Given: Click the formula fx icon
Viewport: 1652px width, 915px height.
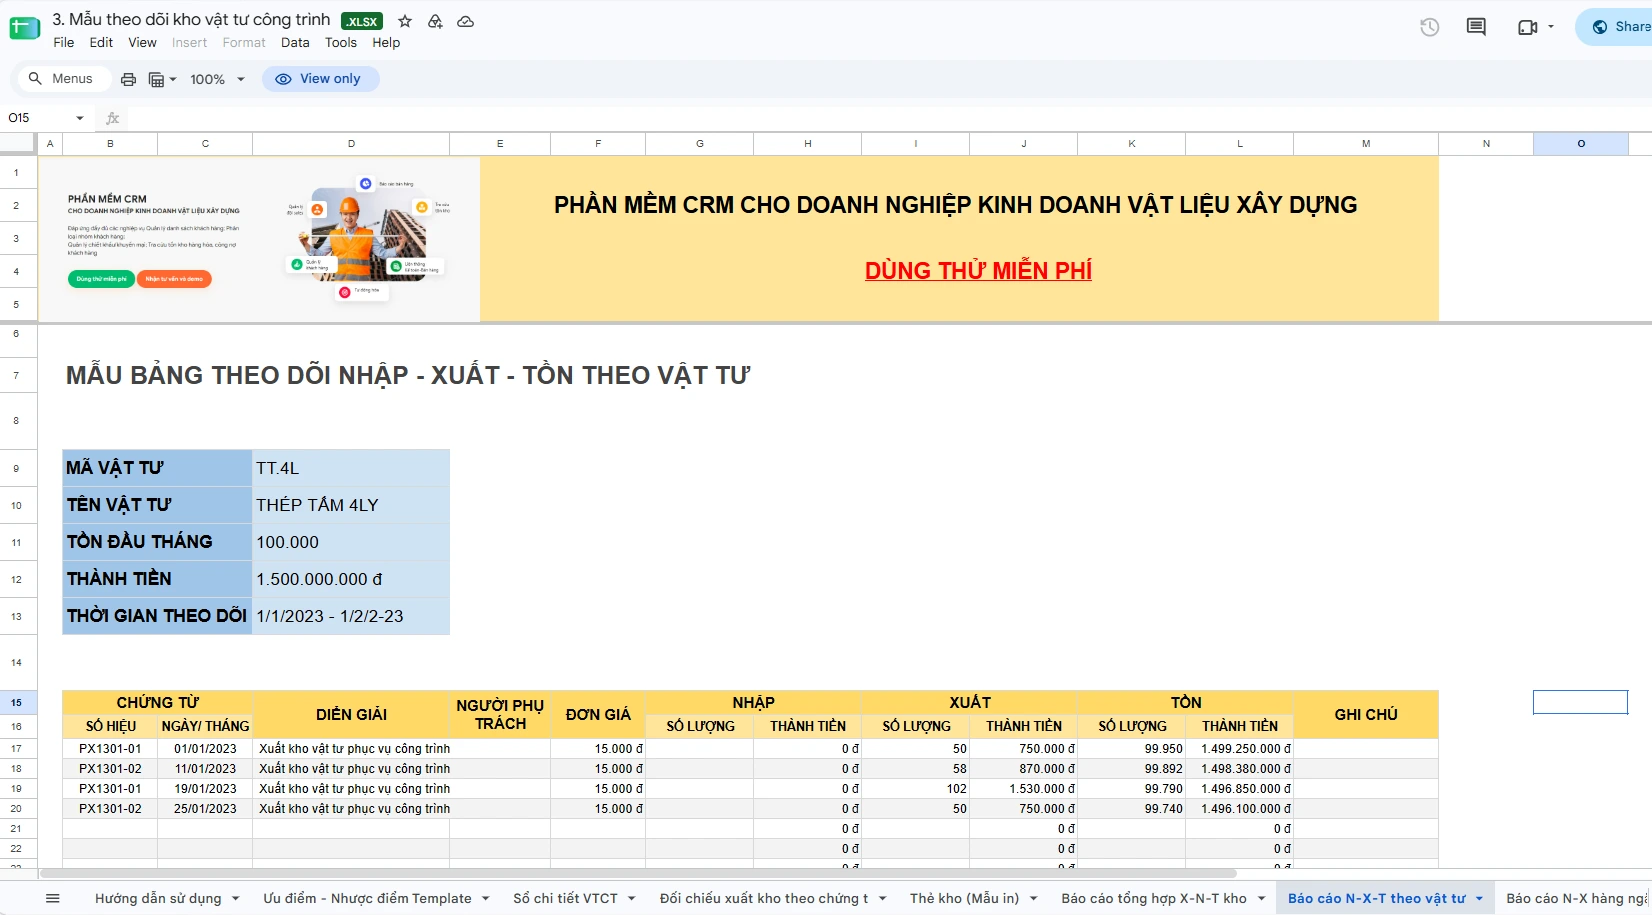Looking at the screenshot, I should pos(113,118).
